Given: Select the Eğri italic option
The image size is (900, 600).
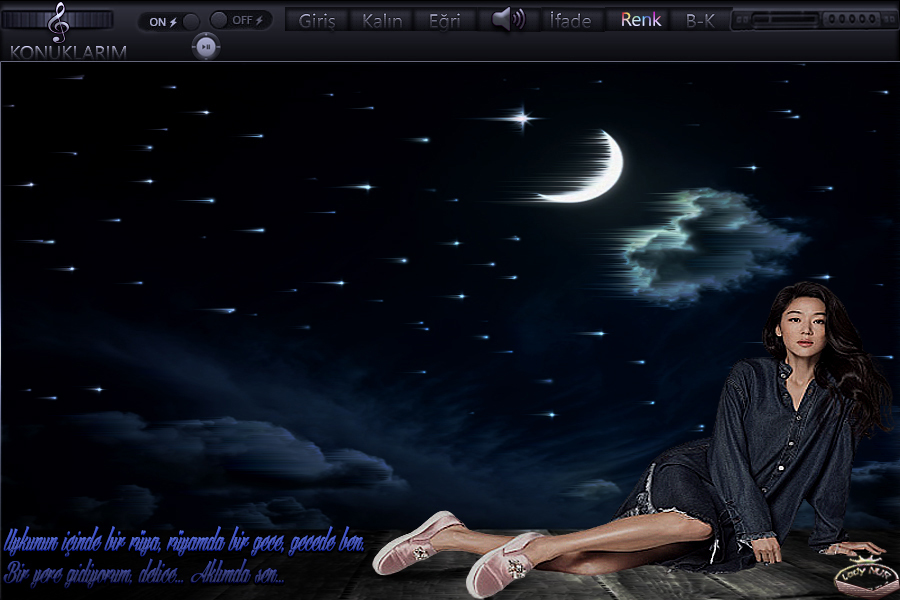Looking at the screenshot, I should [444, 21].
